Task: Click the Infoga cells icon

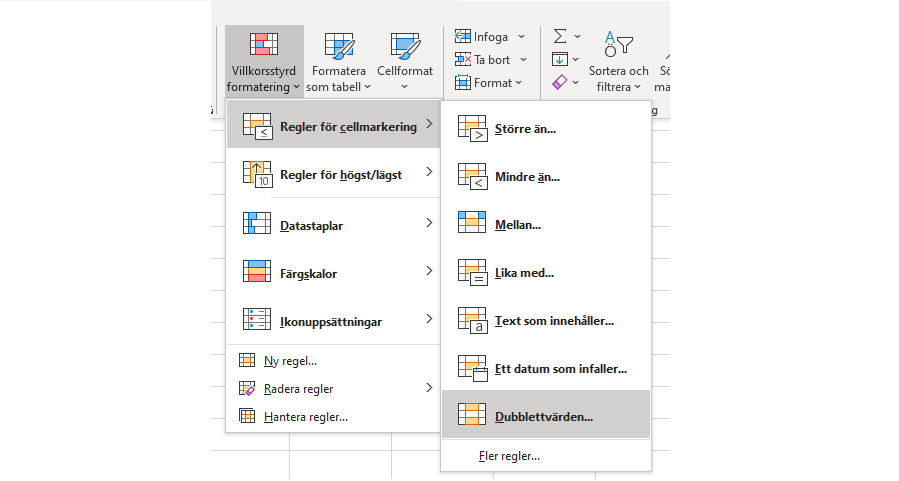Action: [463, 37]
